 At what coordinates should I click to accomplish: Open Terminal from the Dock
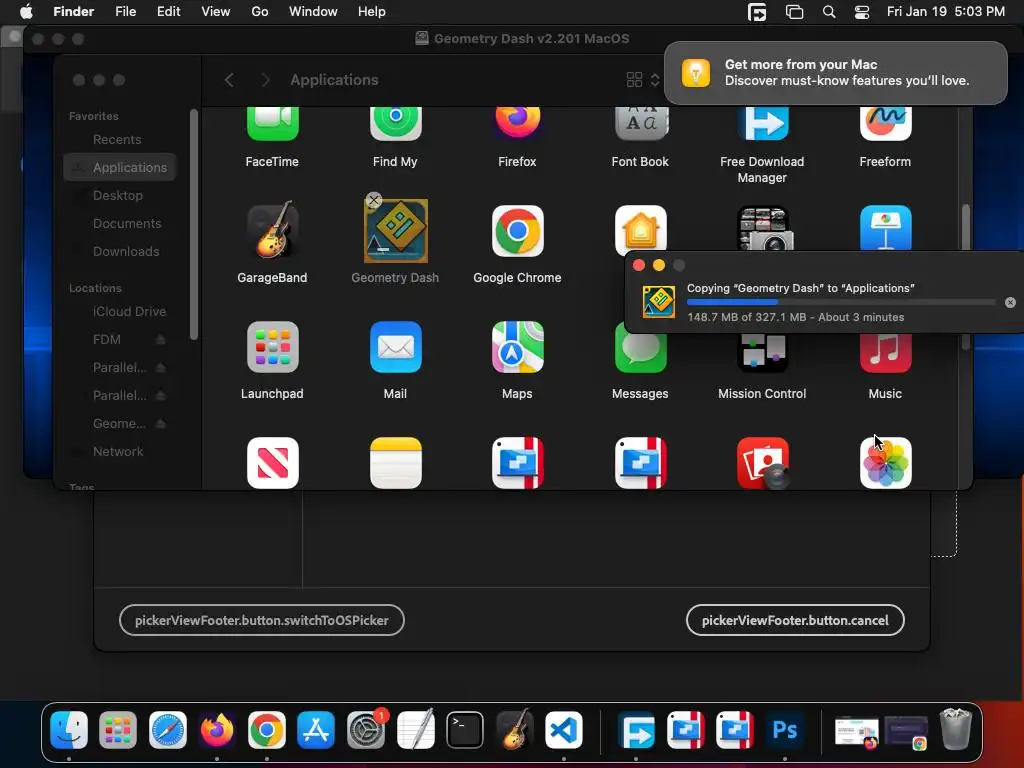pyautogui.click(x=465, y=730)
